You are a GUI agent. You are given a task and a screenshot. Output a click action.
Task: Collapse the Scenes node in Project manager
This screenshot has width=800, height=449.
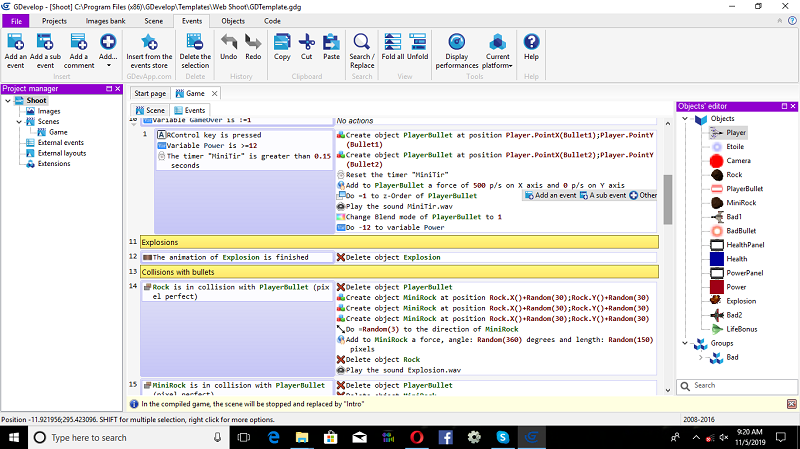tap(18, 122)
